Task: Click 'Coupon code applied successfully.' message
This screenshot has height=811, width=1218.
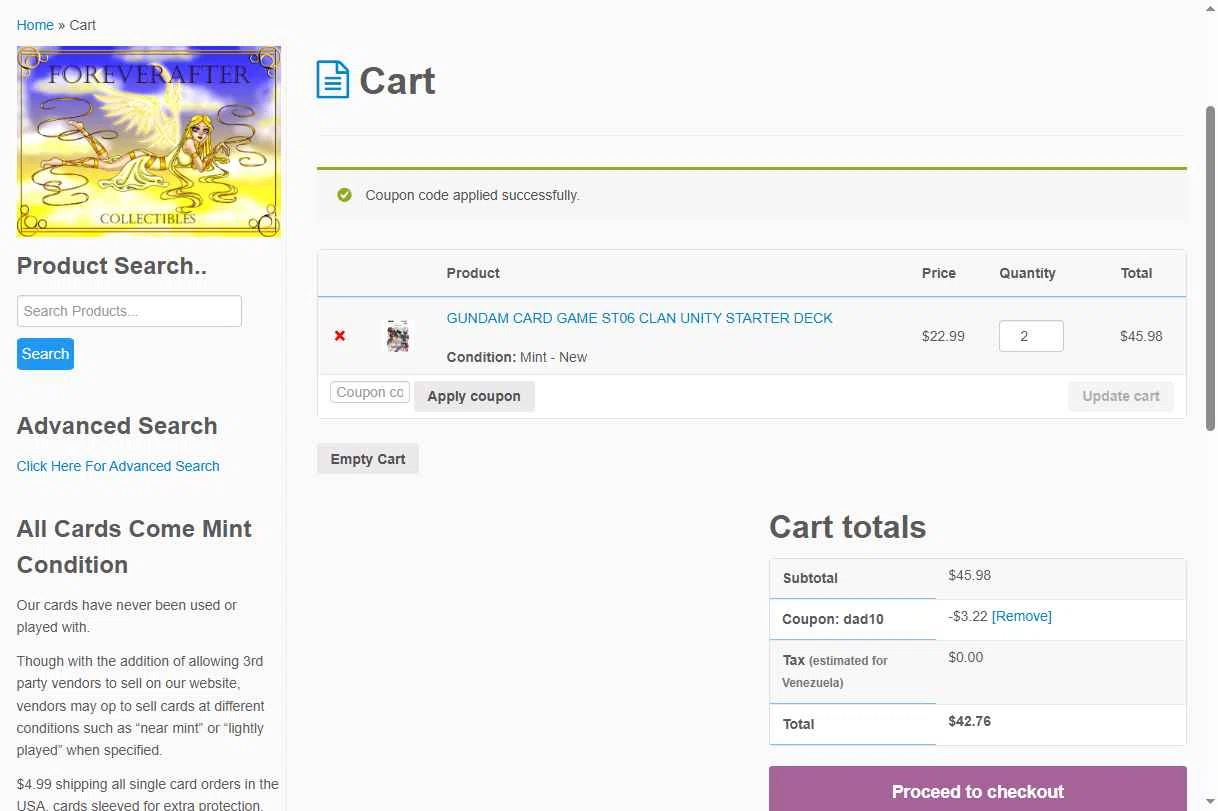Action: [x=472, y=195]
